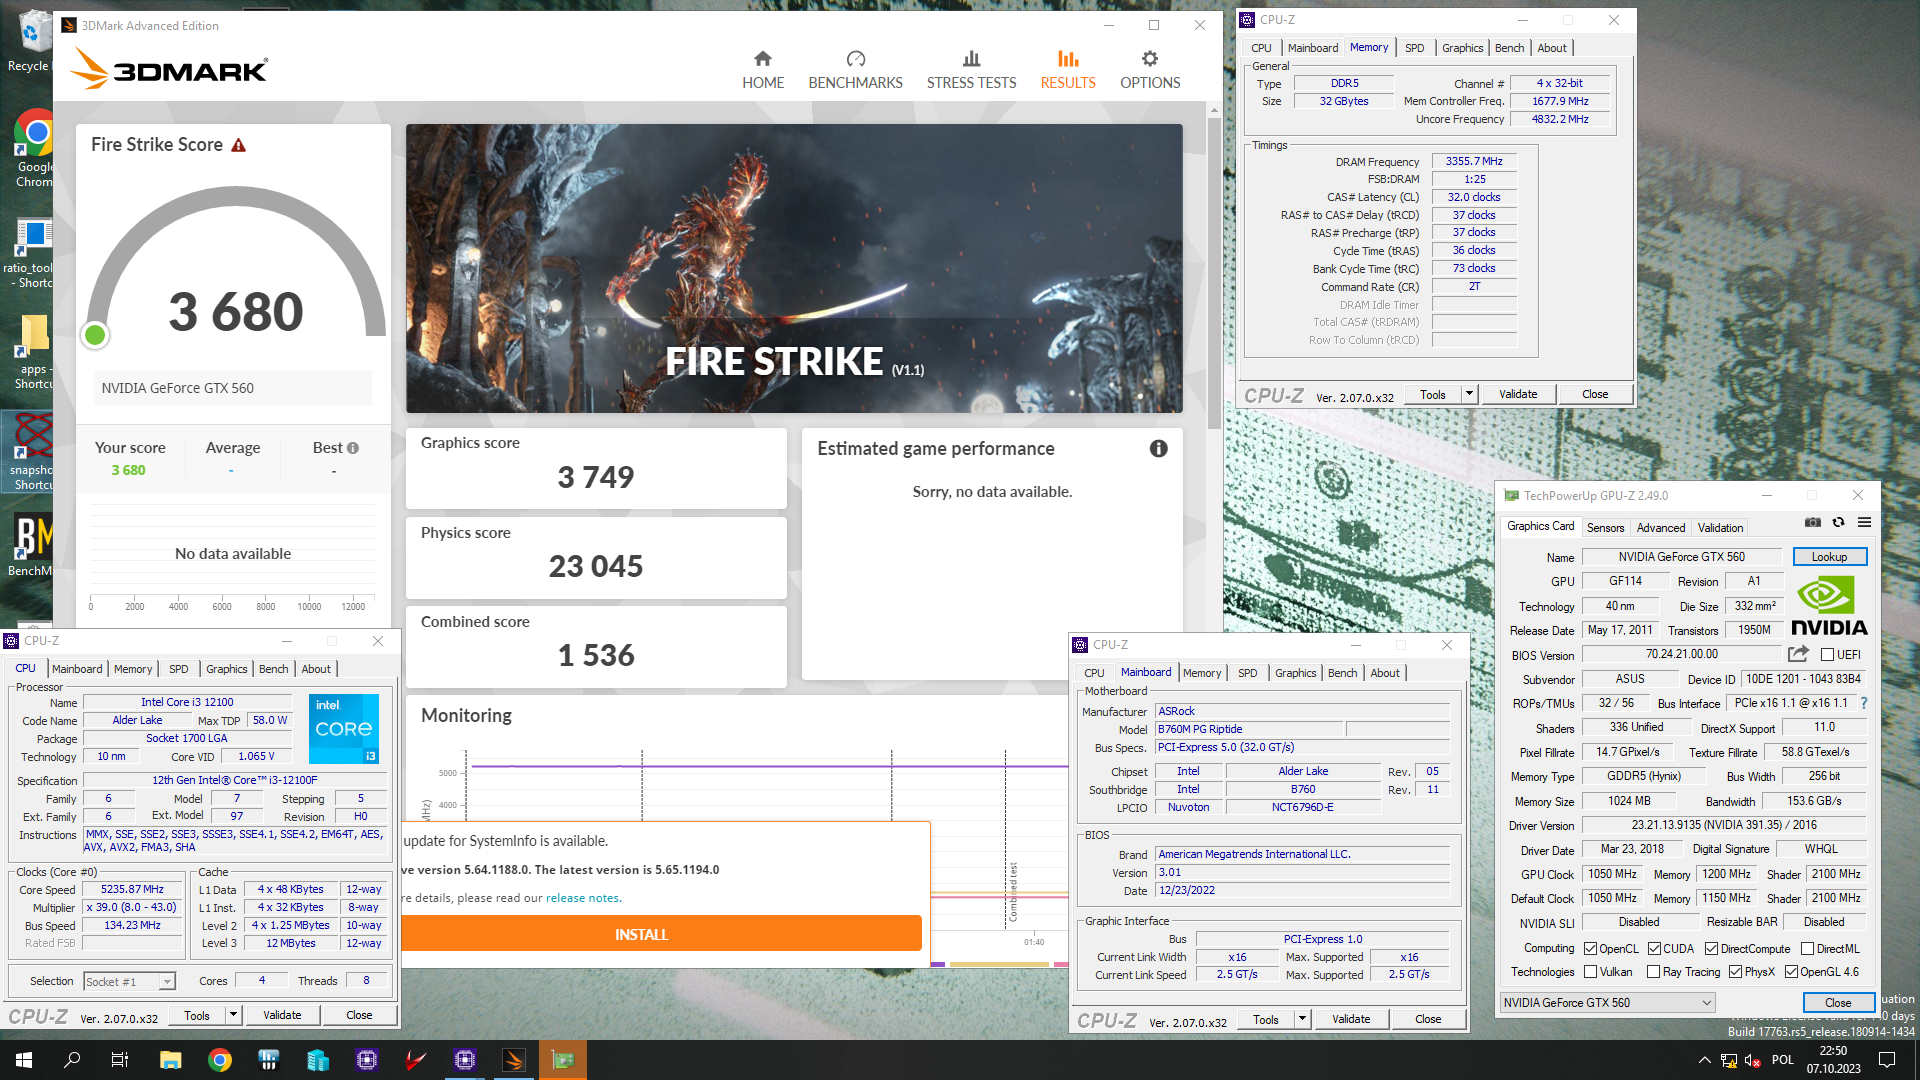This screenshot has width=1920, height=1080.
Task: Click the NVIDIA logo in GPU-Z
Action: [1829, 605]
